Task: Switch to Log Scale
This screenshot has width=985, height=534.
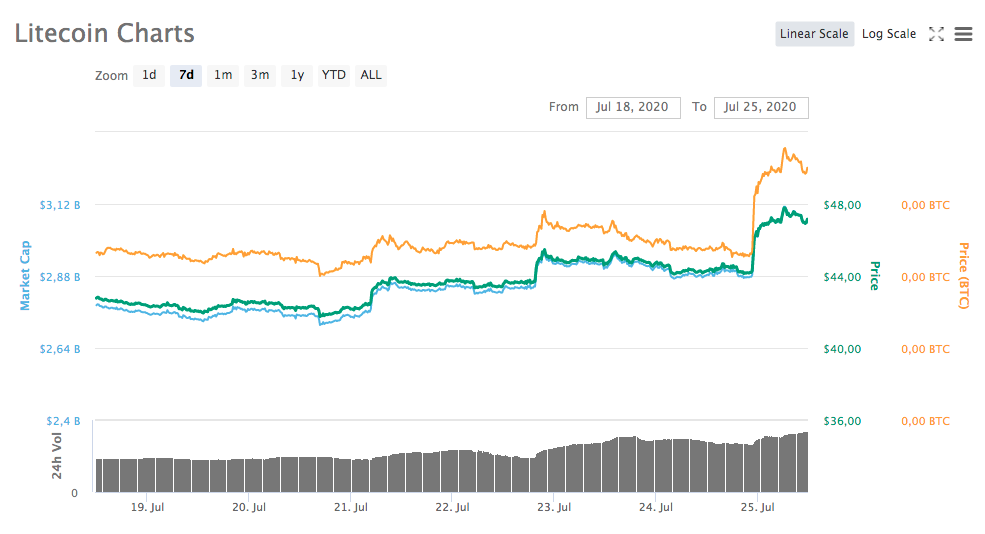Action: (x=888, y=34)
